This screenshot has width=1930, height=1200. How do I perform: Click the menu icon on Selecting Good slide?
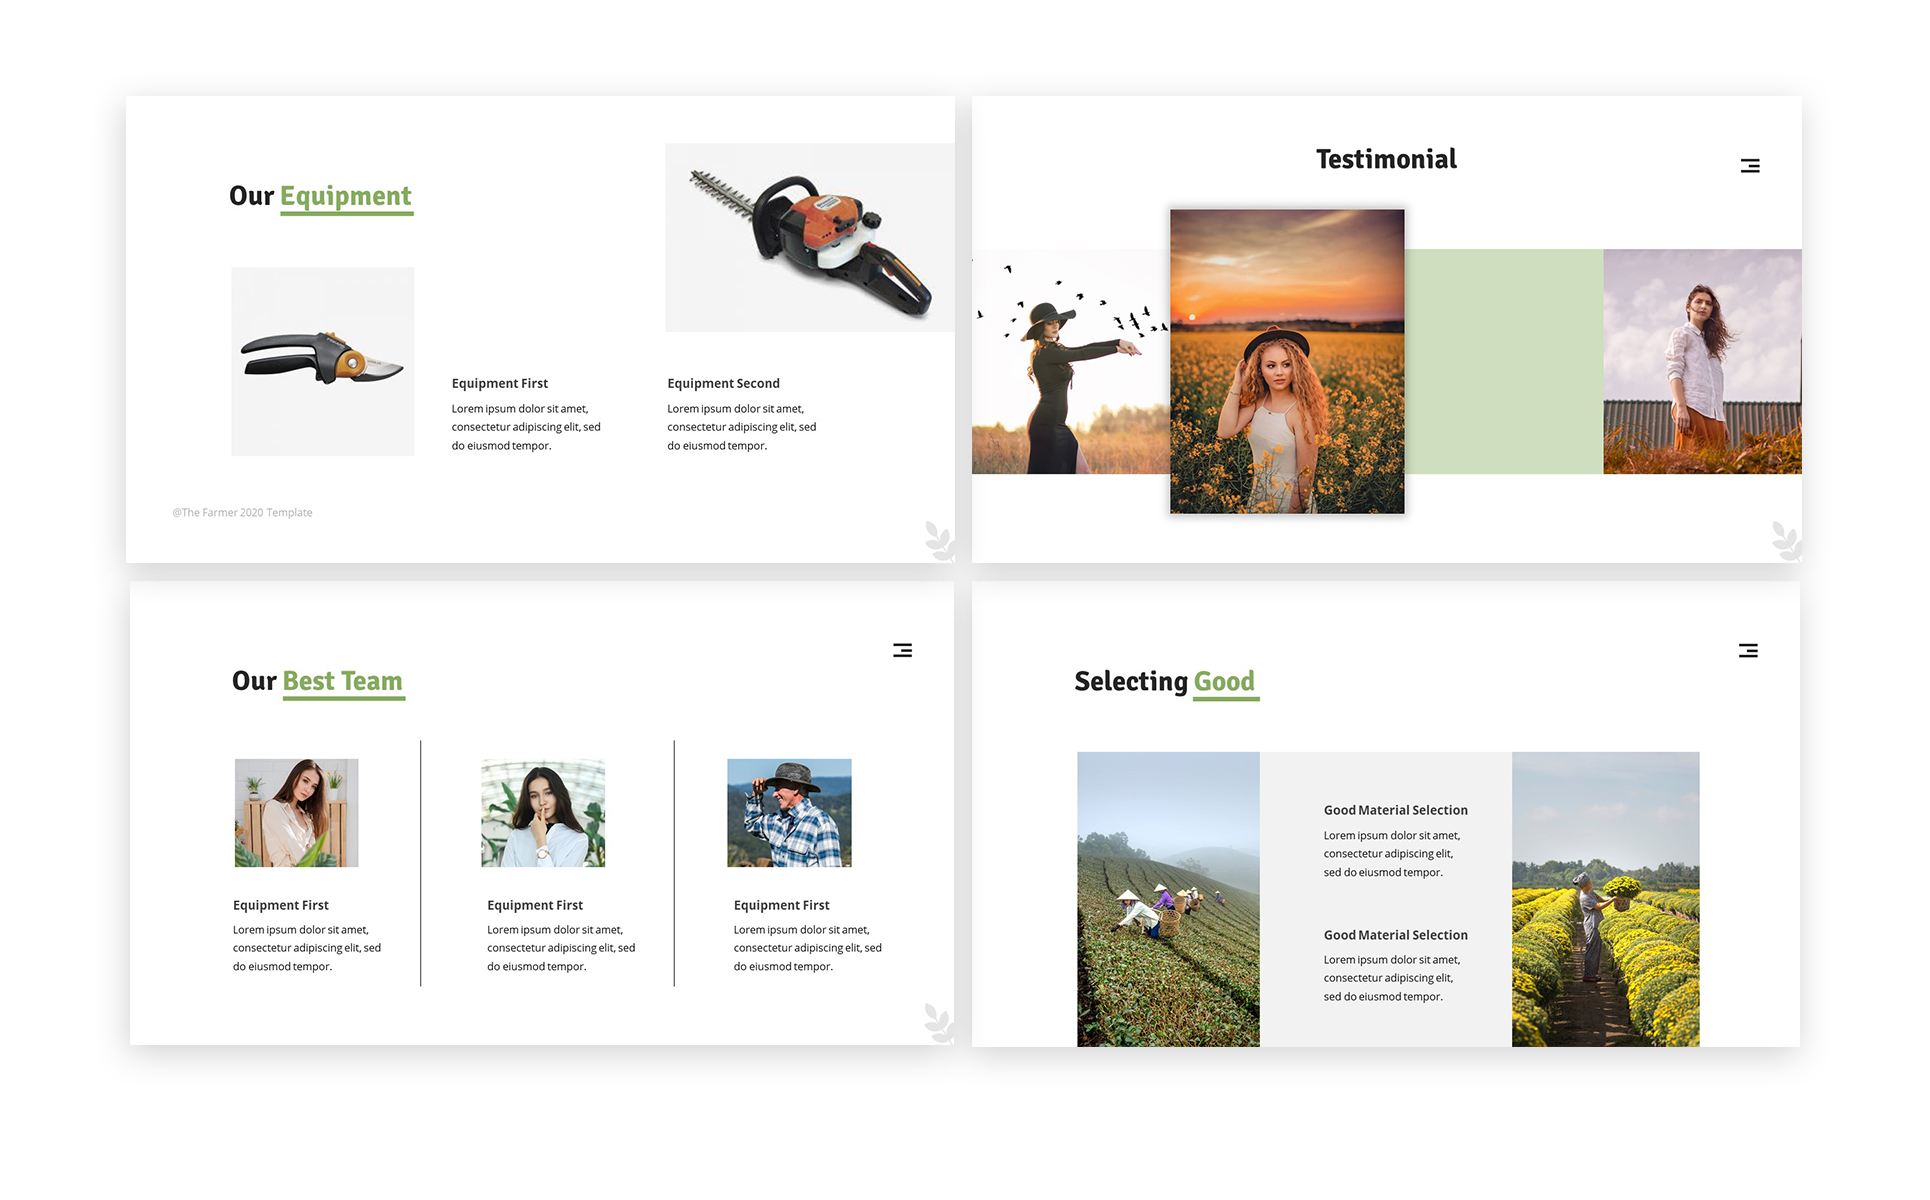click(x=1748, y=650)
